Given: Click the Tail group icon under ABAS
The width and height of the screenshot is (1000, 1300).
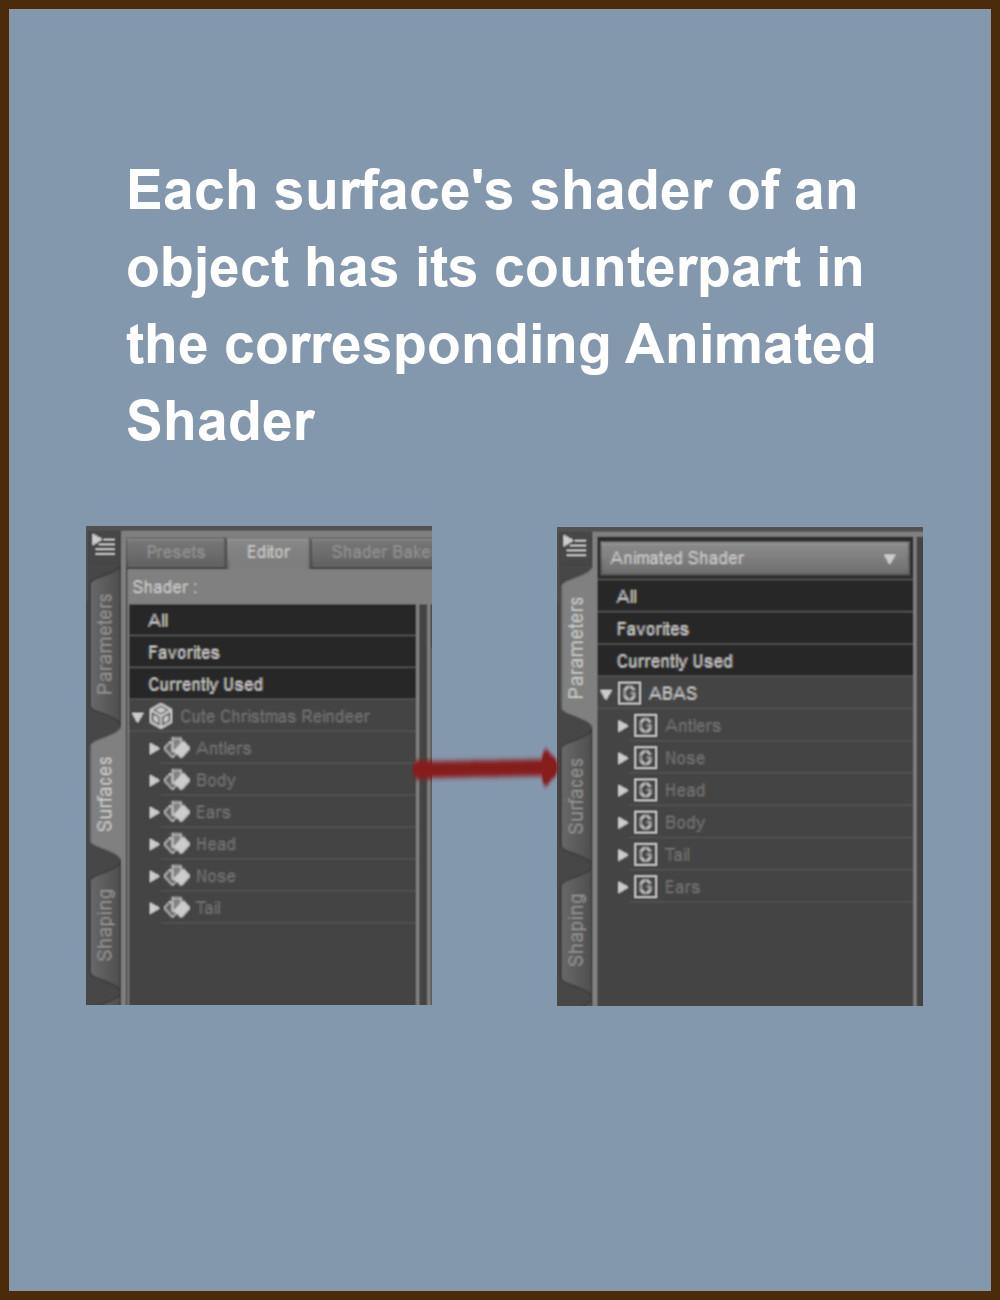Looking at the screenshot, I should pos(646,854).
